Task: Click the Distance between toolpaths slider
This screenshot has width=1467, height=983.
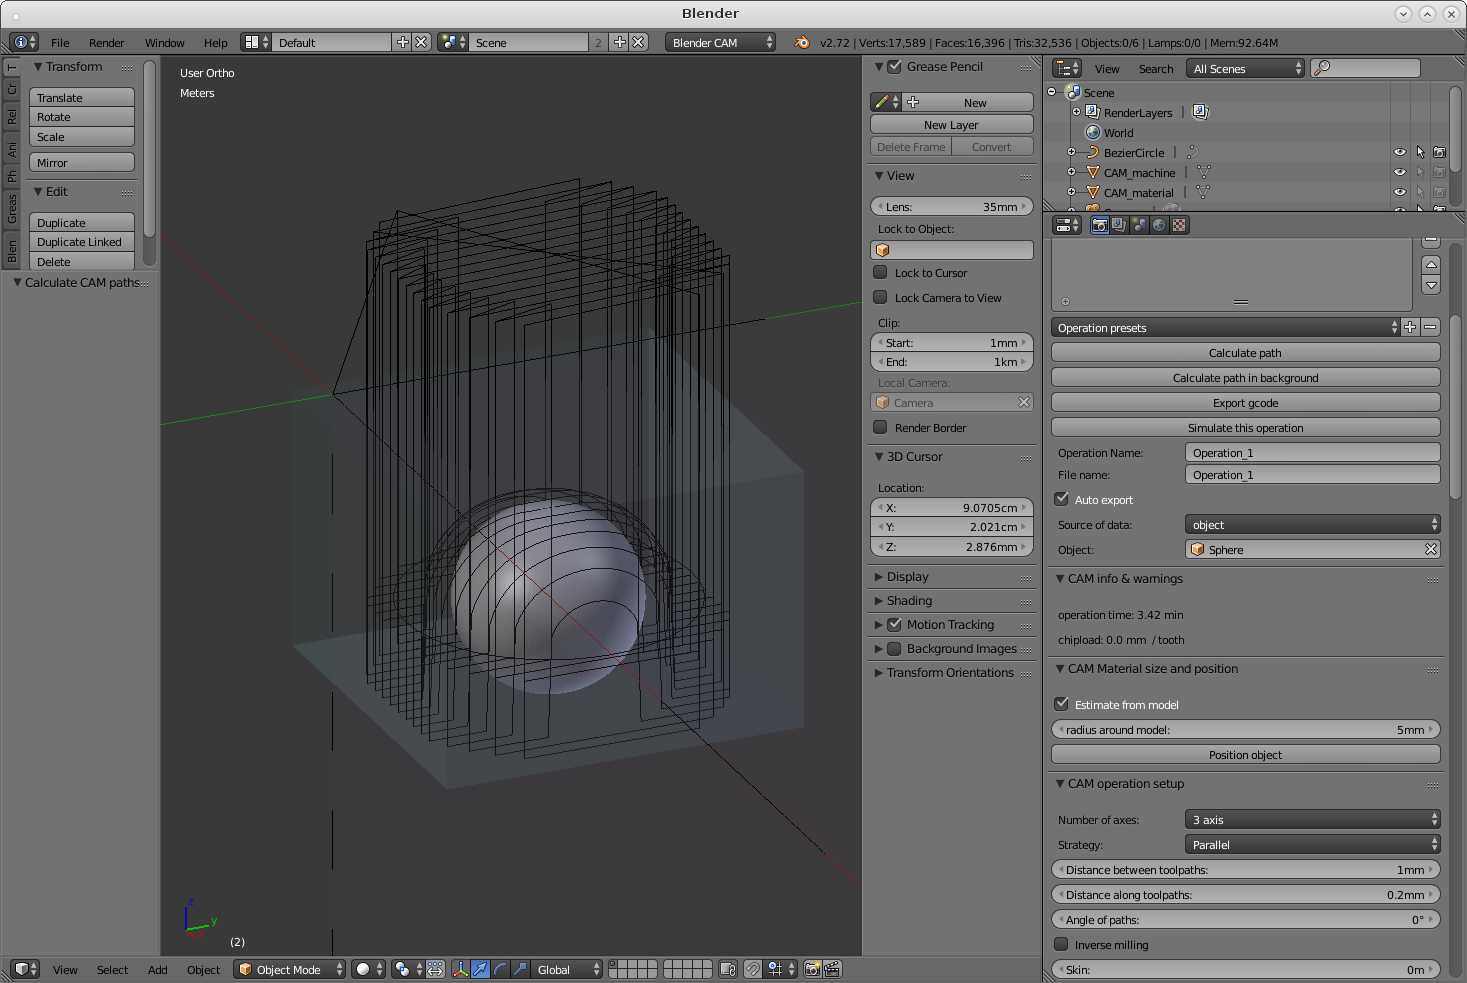Action: click(x=1245, y=870)
